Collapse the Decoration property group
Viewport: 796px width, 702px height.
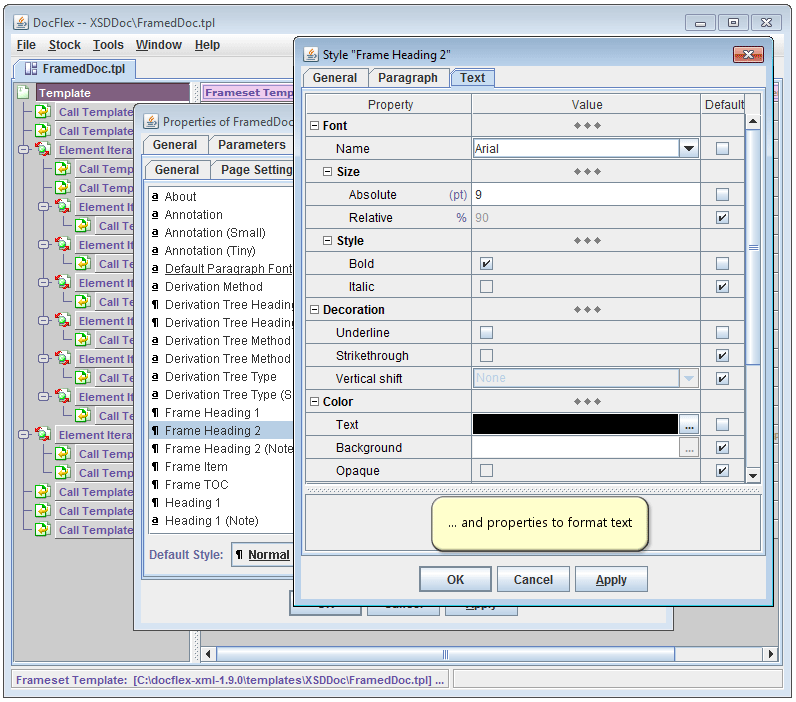[x=315, y=310]
